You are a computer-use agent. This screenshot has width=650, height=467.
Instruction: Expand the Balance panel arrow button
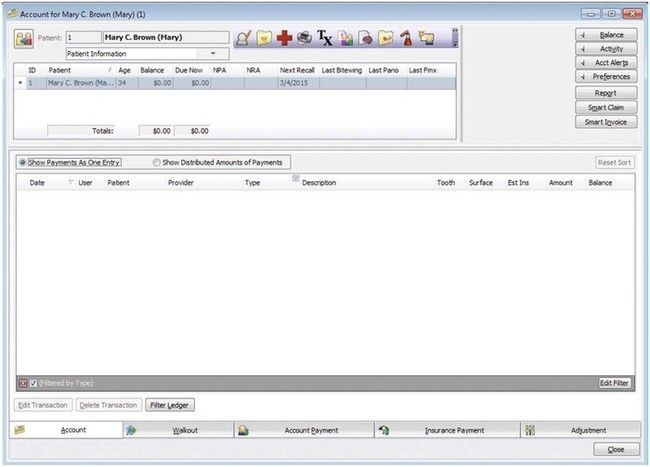582,34
